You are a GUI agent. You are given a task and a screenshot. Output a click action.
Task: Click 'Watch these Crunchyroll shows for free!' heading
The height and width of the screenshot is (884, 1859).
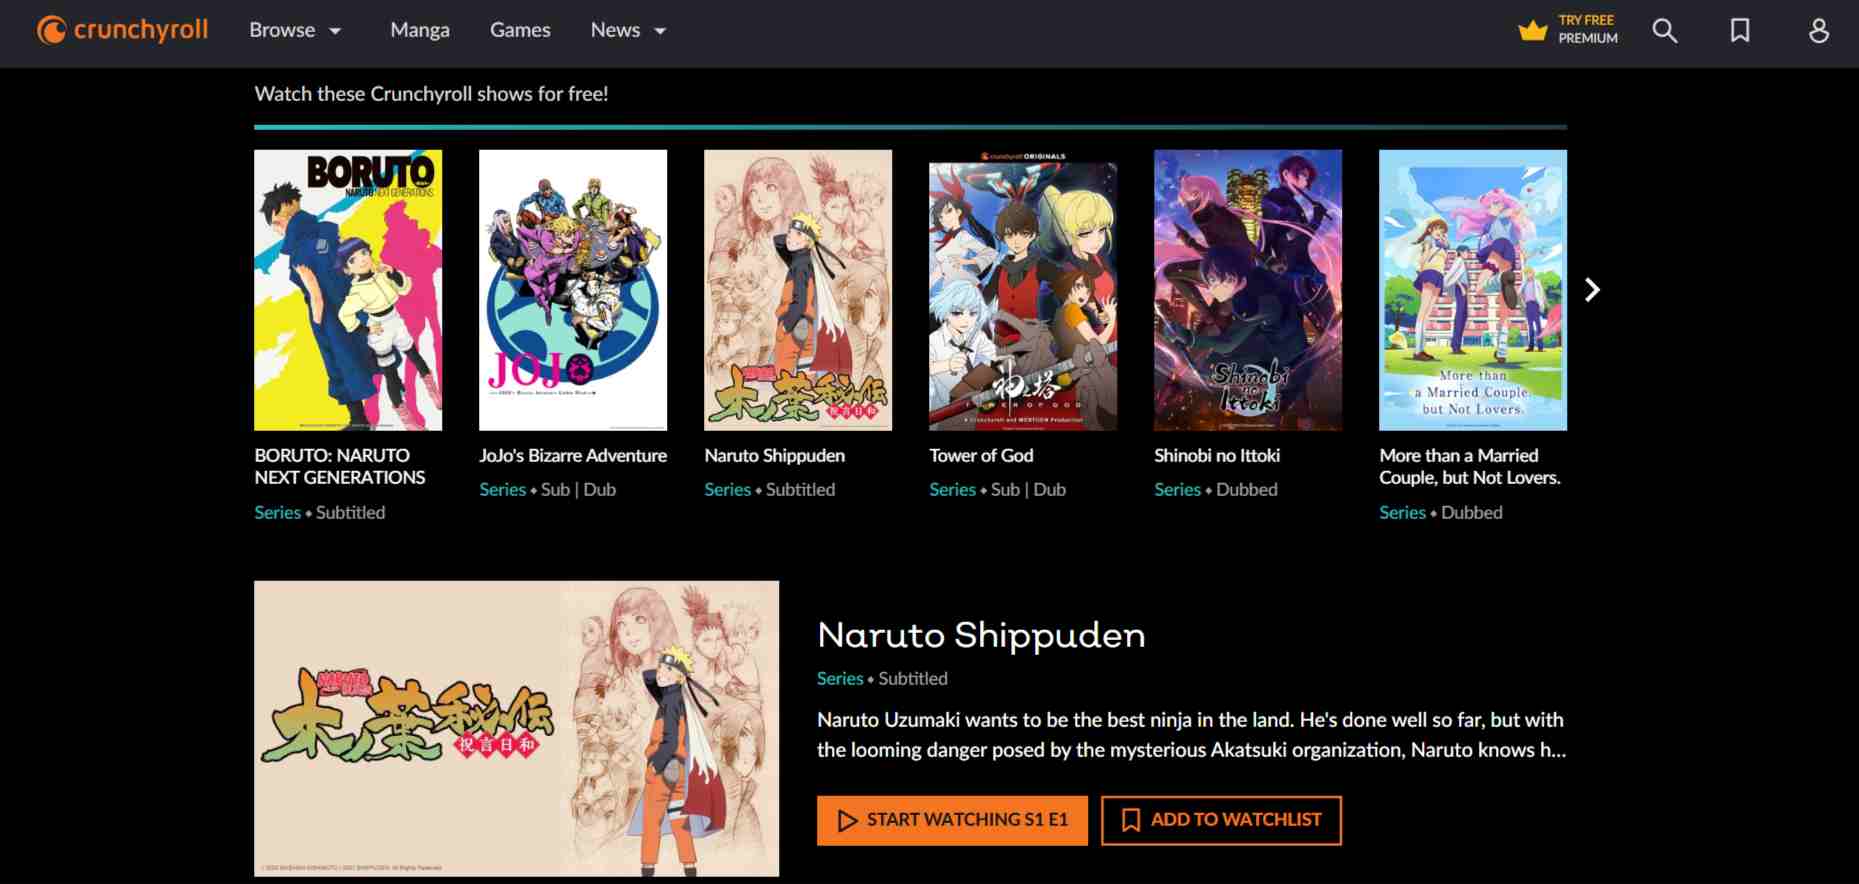(x=431, y=94)
